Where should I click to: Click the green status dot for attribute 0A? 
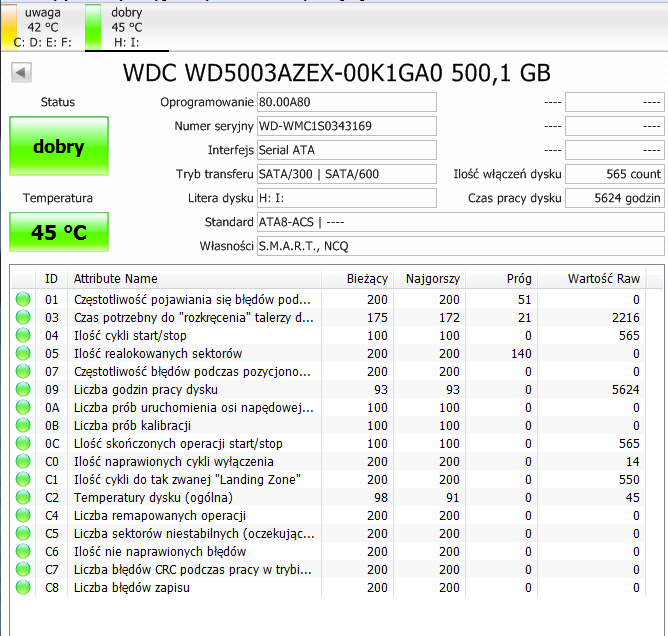(23, 407)
